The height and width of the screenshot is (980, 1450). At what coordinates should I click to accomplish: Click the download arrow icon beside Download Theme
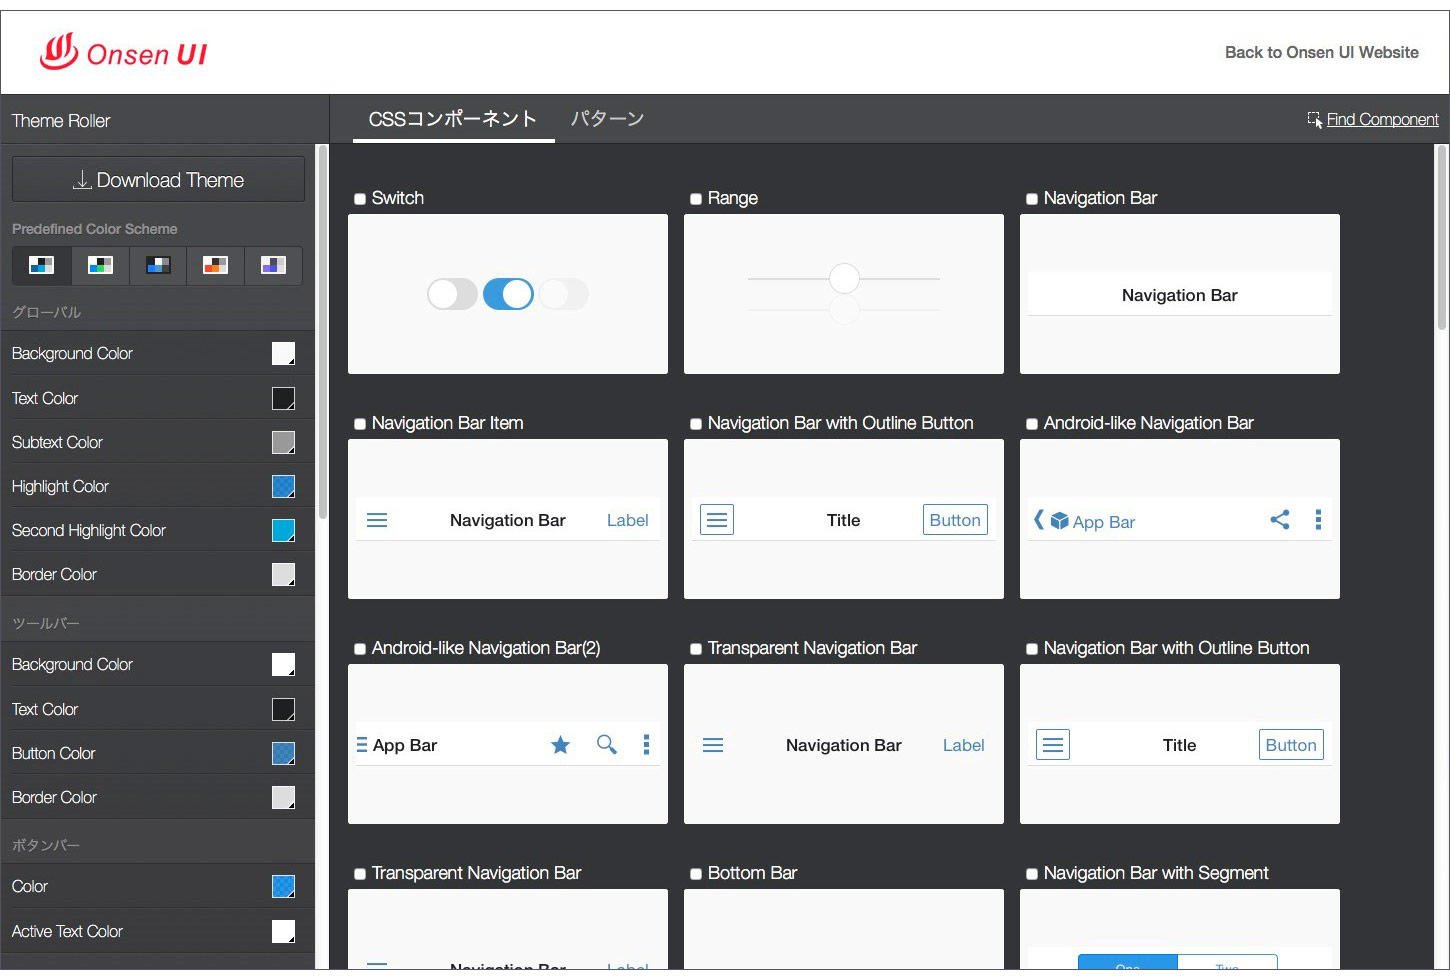click(x=82, y=180)
